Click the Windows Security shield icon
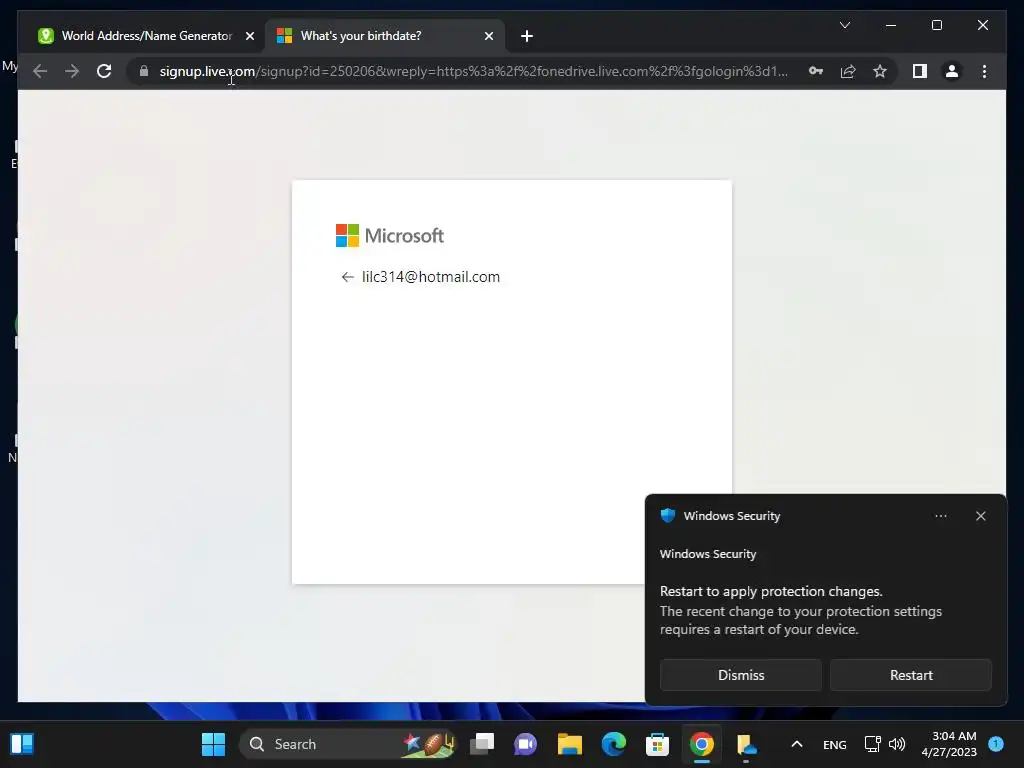The image size is (1024, 768). tap(667, 515)
